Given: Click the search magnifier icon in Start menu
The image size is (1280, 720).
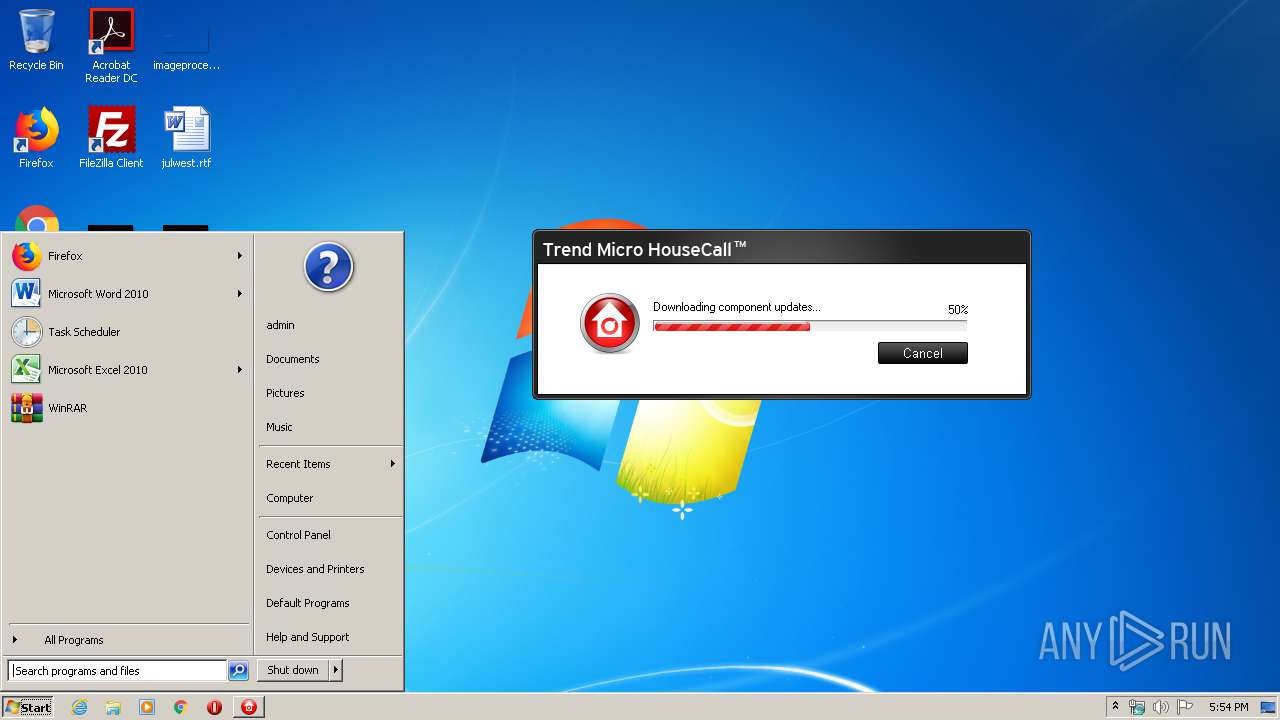Looking at the screenshot, I should [x=238, y=671].
